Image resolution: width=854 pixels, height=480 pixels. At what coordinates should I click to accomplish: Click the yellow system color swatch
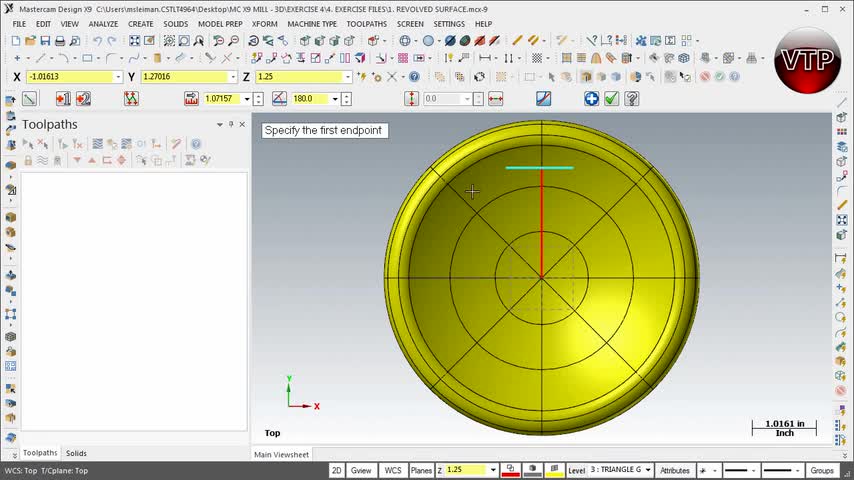point(554,470)
